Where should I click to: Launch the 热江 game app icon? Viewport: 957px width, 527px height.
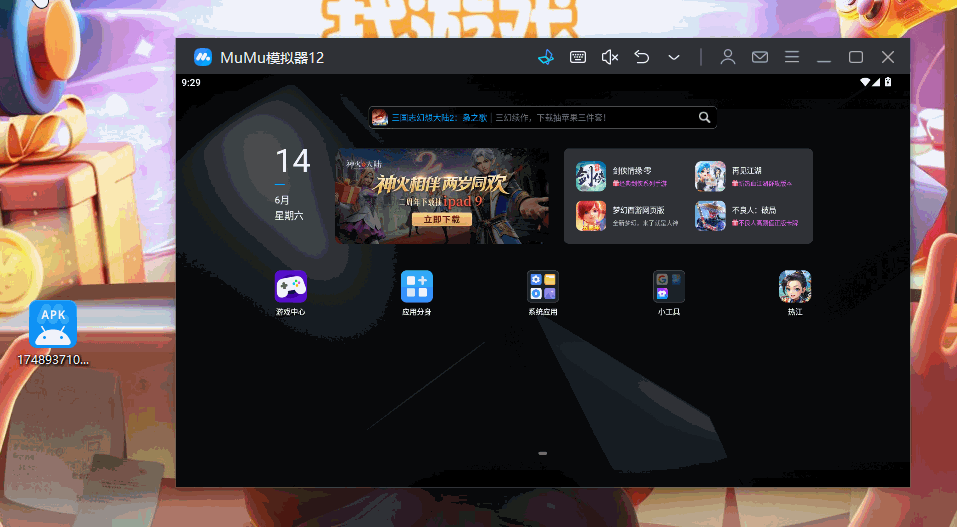click(795, 286)
